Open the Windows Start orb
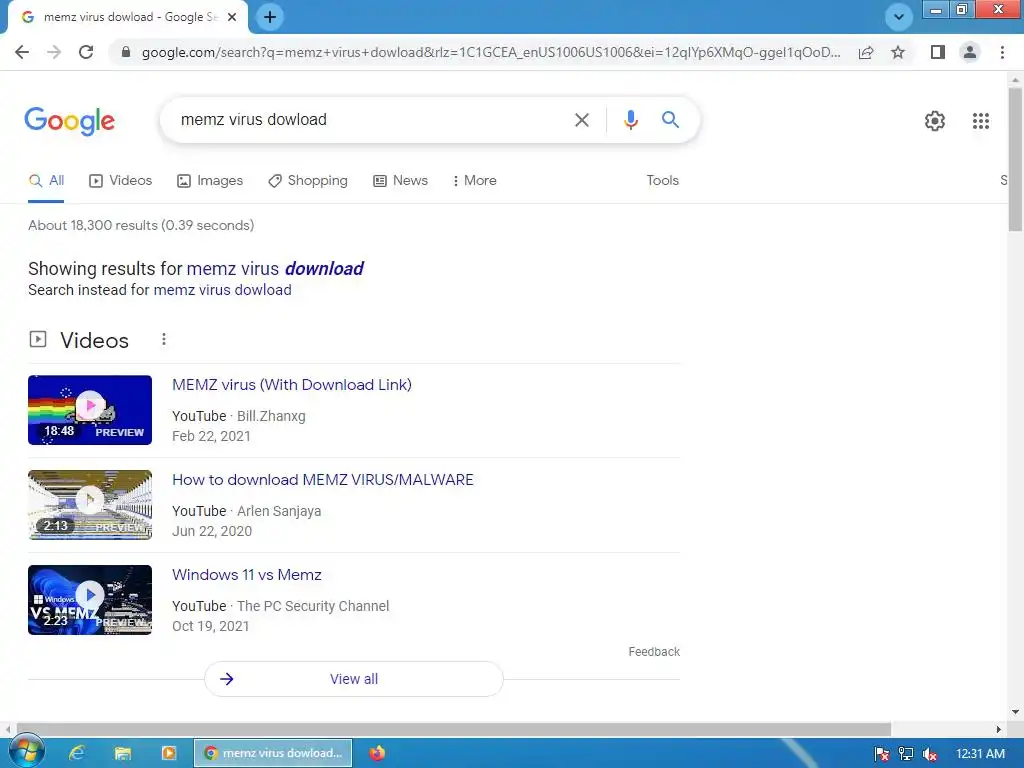Viewport: 1024px width, 768px height. tap(26, 752)
